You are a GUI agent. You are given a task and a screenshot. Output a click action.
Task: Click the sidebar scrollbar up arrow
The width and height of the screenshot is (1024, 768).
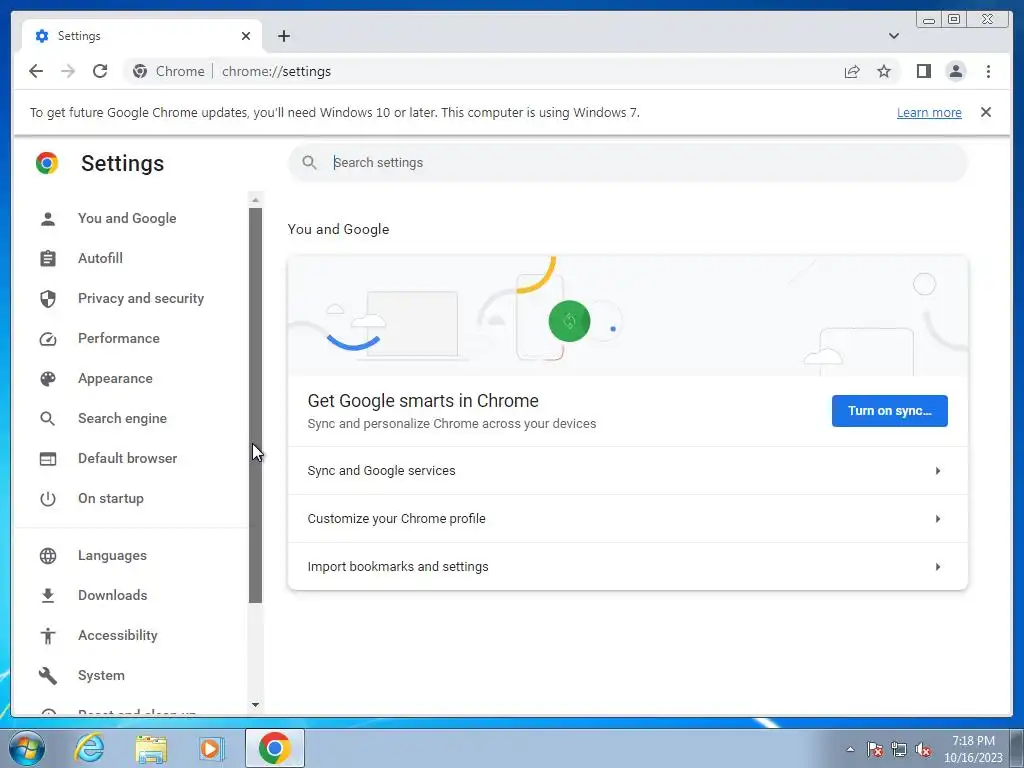point(255,200)
